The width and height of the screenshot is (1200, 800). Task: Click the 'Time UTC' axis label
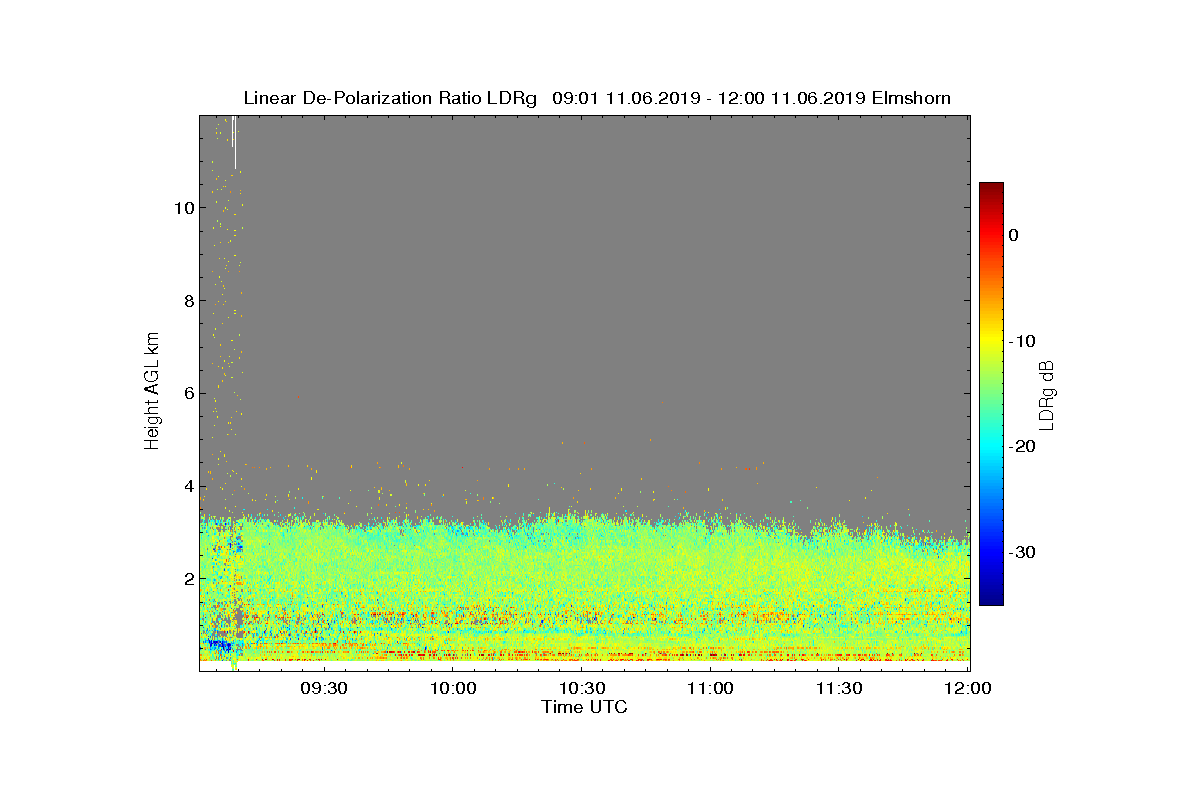(585, 707)
